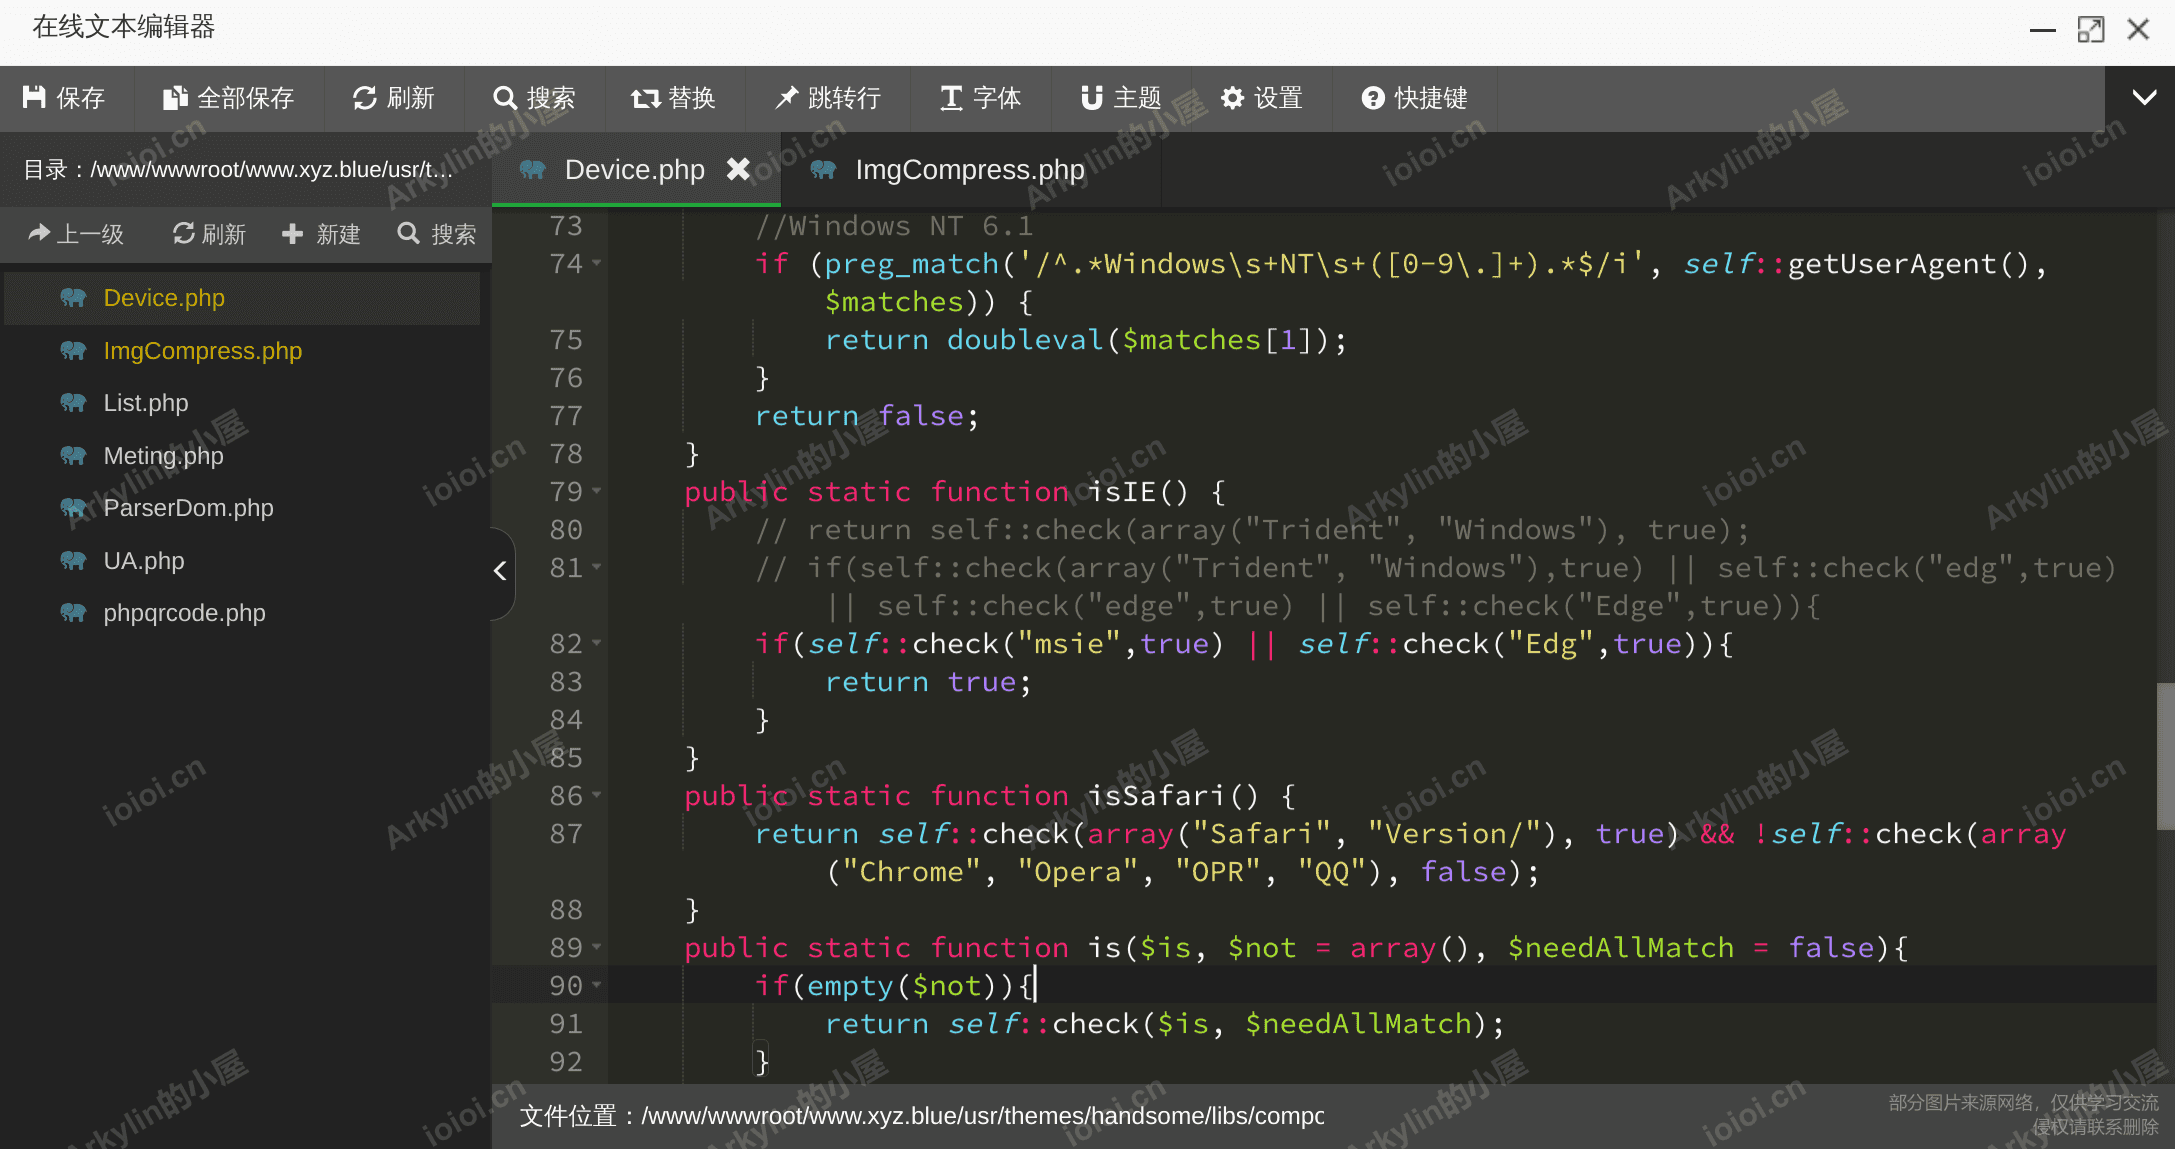The image size is (2175, 1149).
Task: Switch to the Device.php tab
Action: [x=634, y=170]
